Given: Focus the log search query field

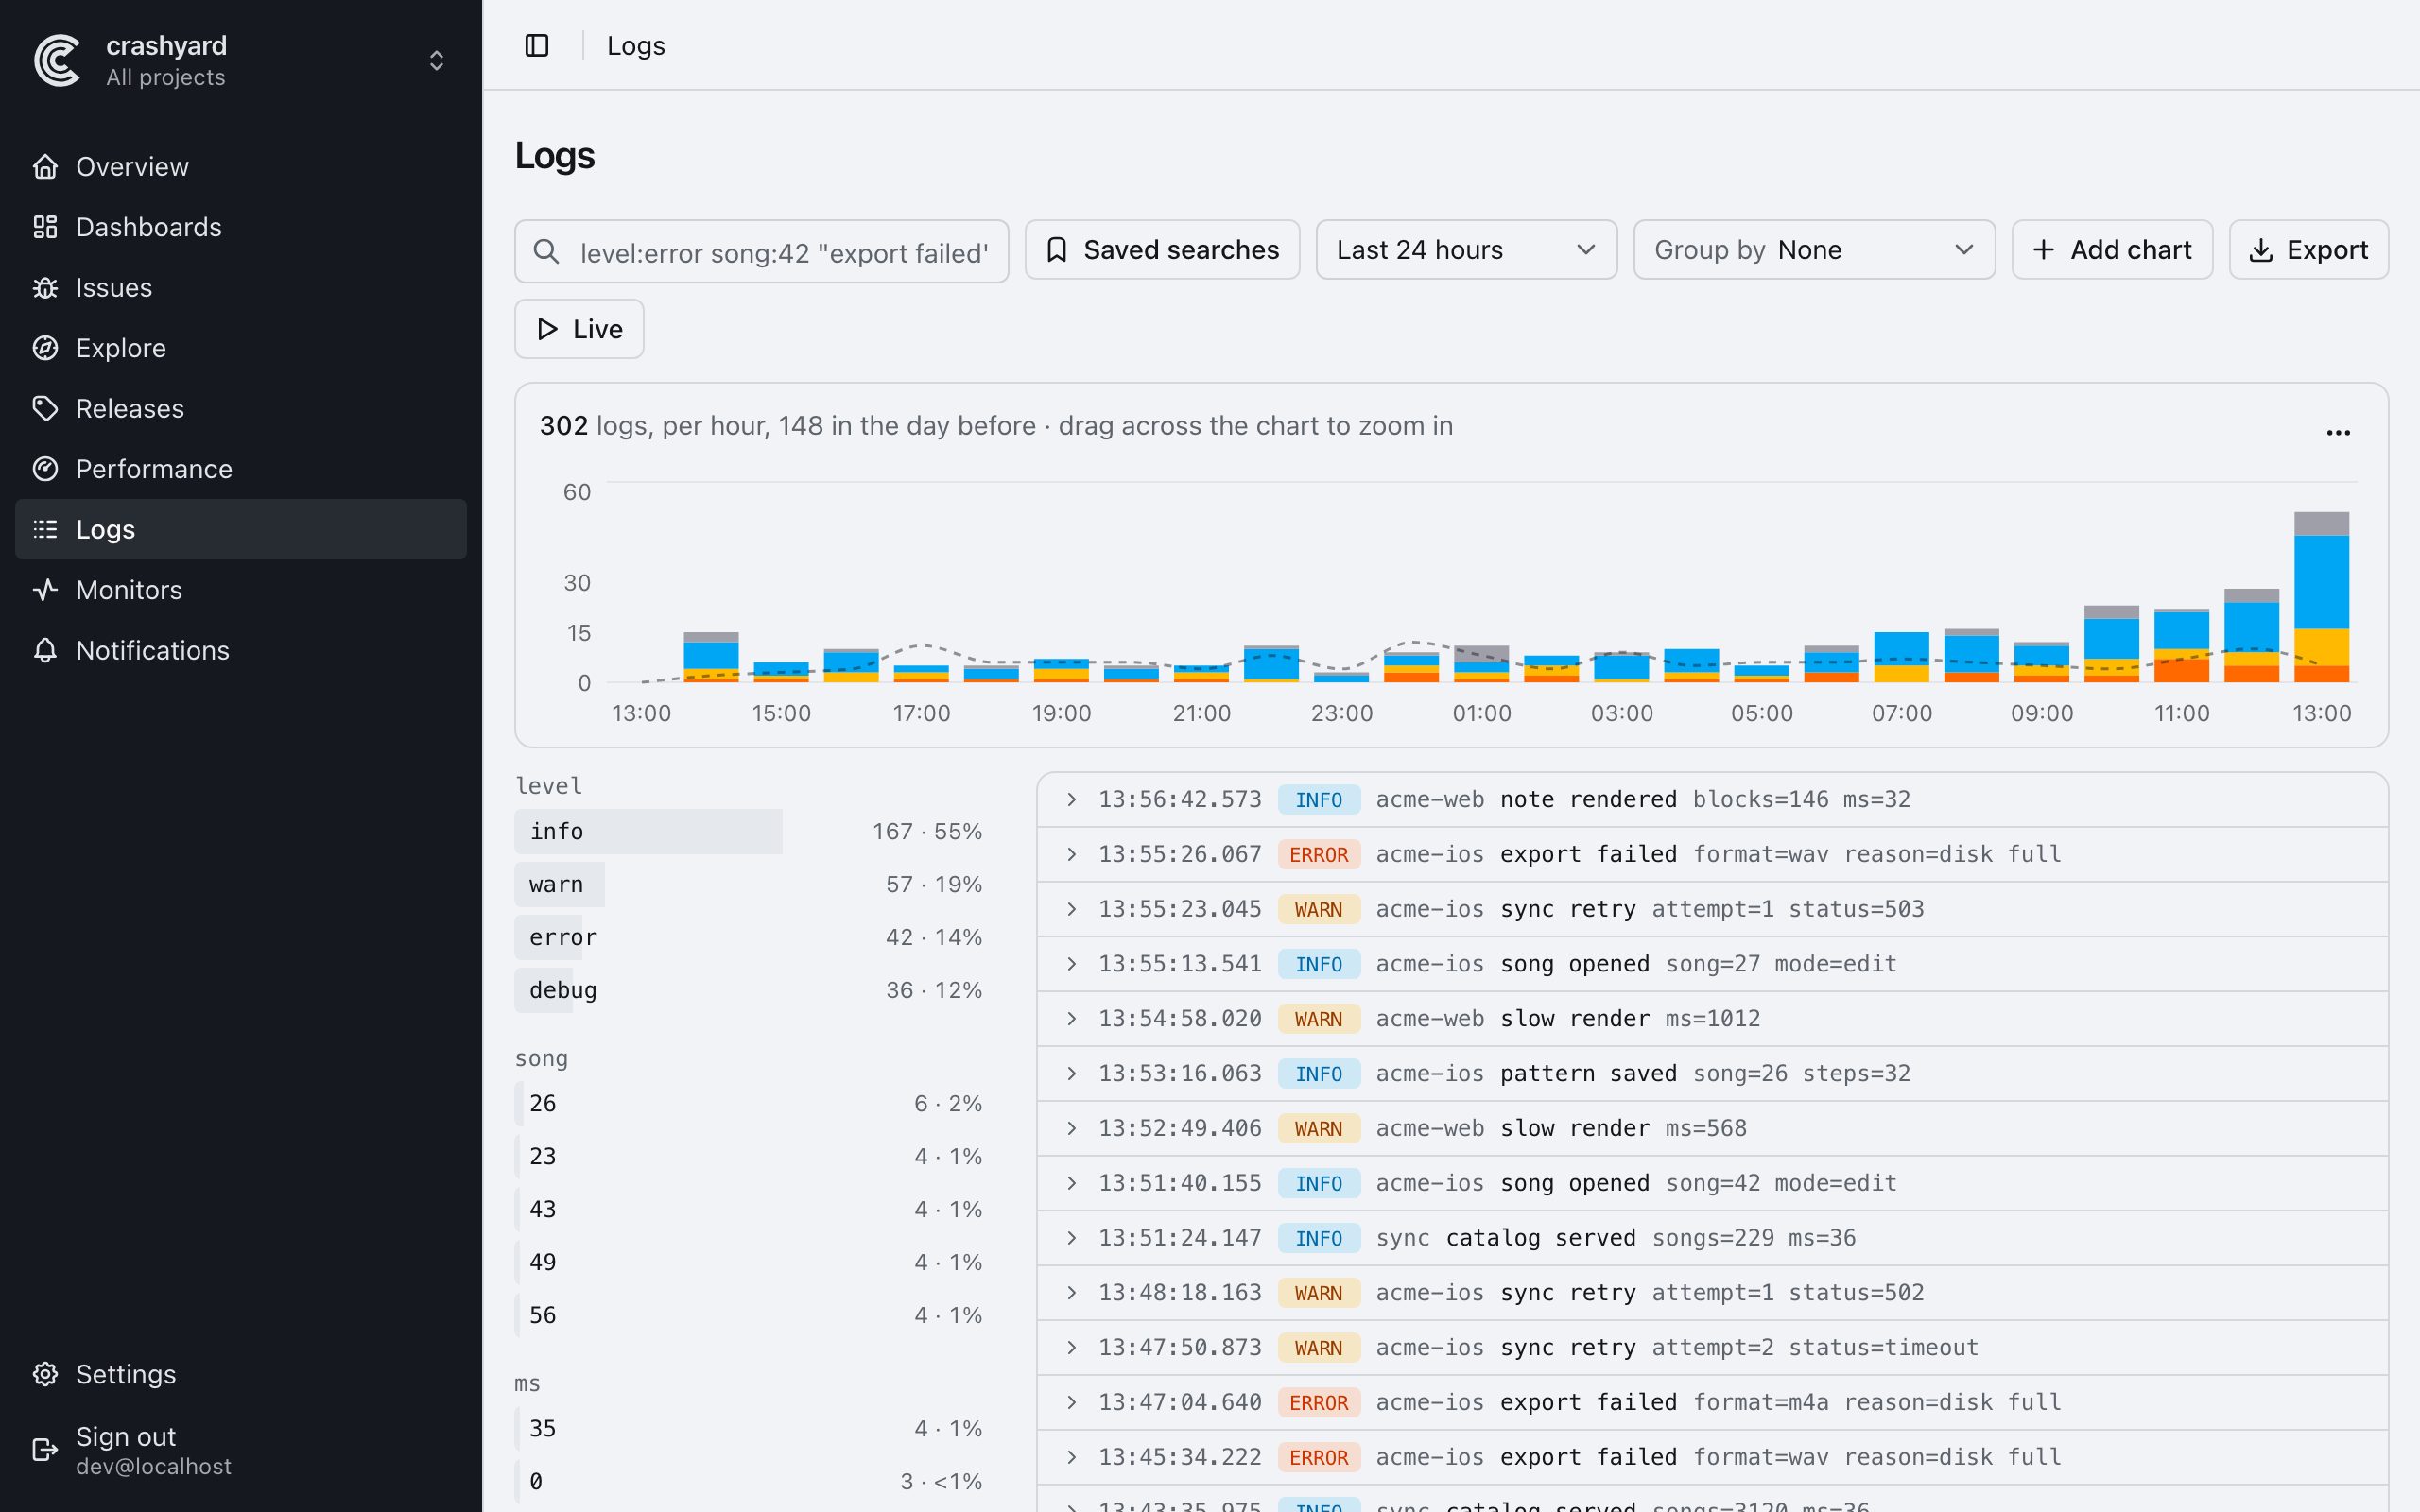Looking at the screenshot, I should coord(762,251).
